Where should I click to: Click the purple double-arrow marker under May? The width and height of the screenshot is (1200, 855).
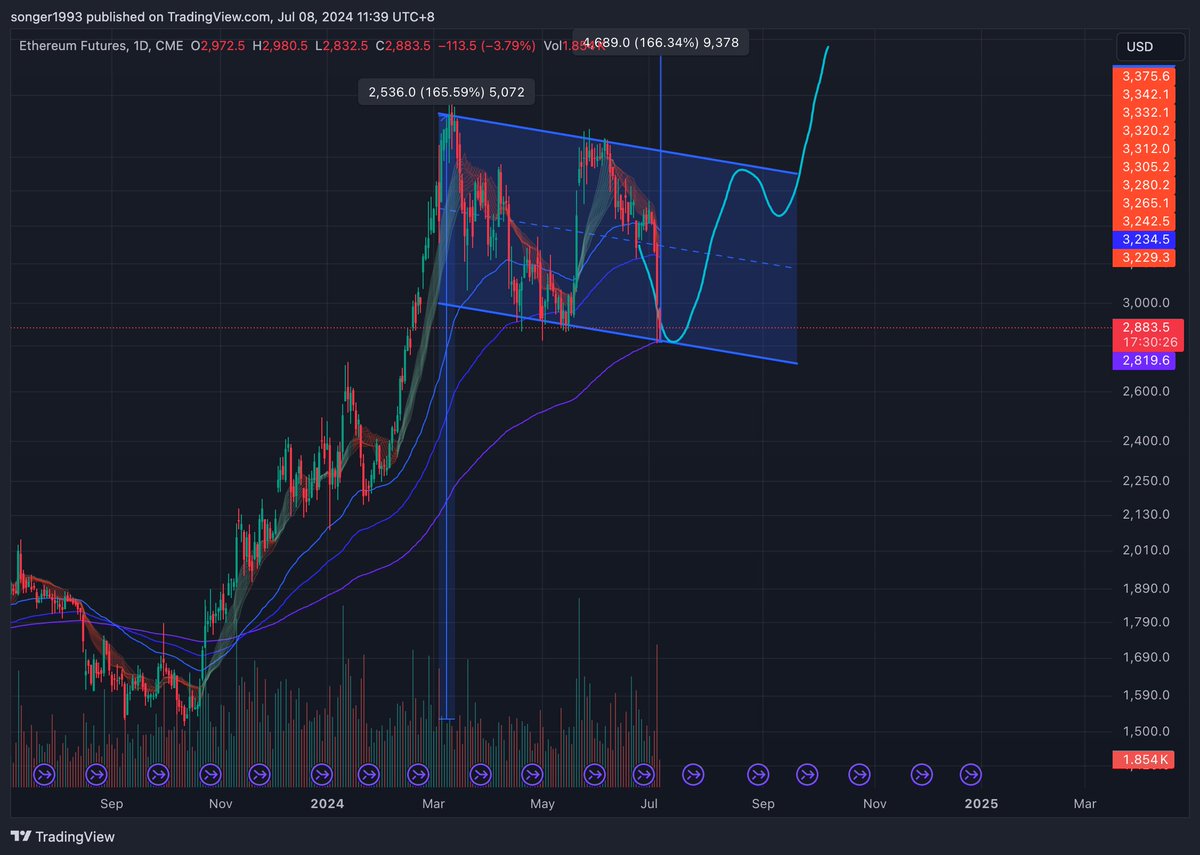[x=530, y=773]
